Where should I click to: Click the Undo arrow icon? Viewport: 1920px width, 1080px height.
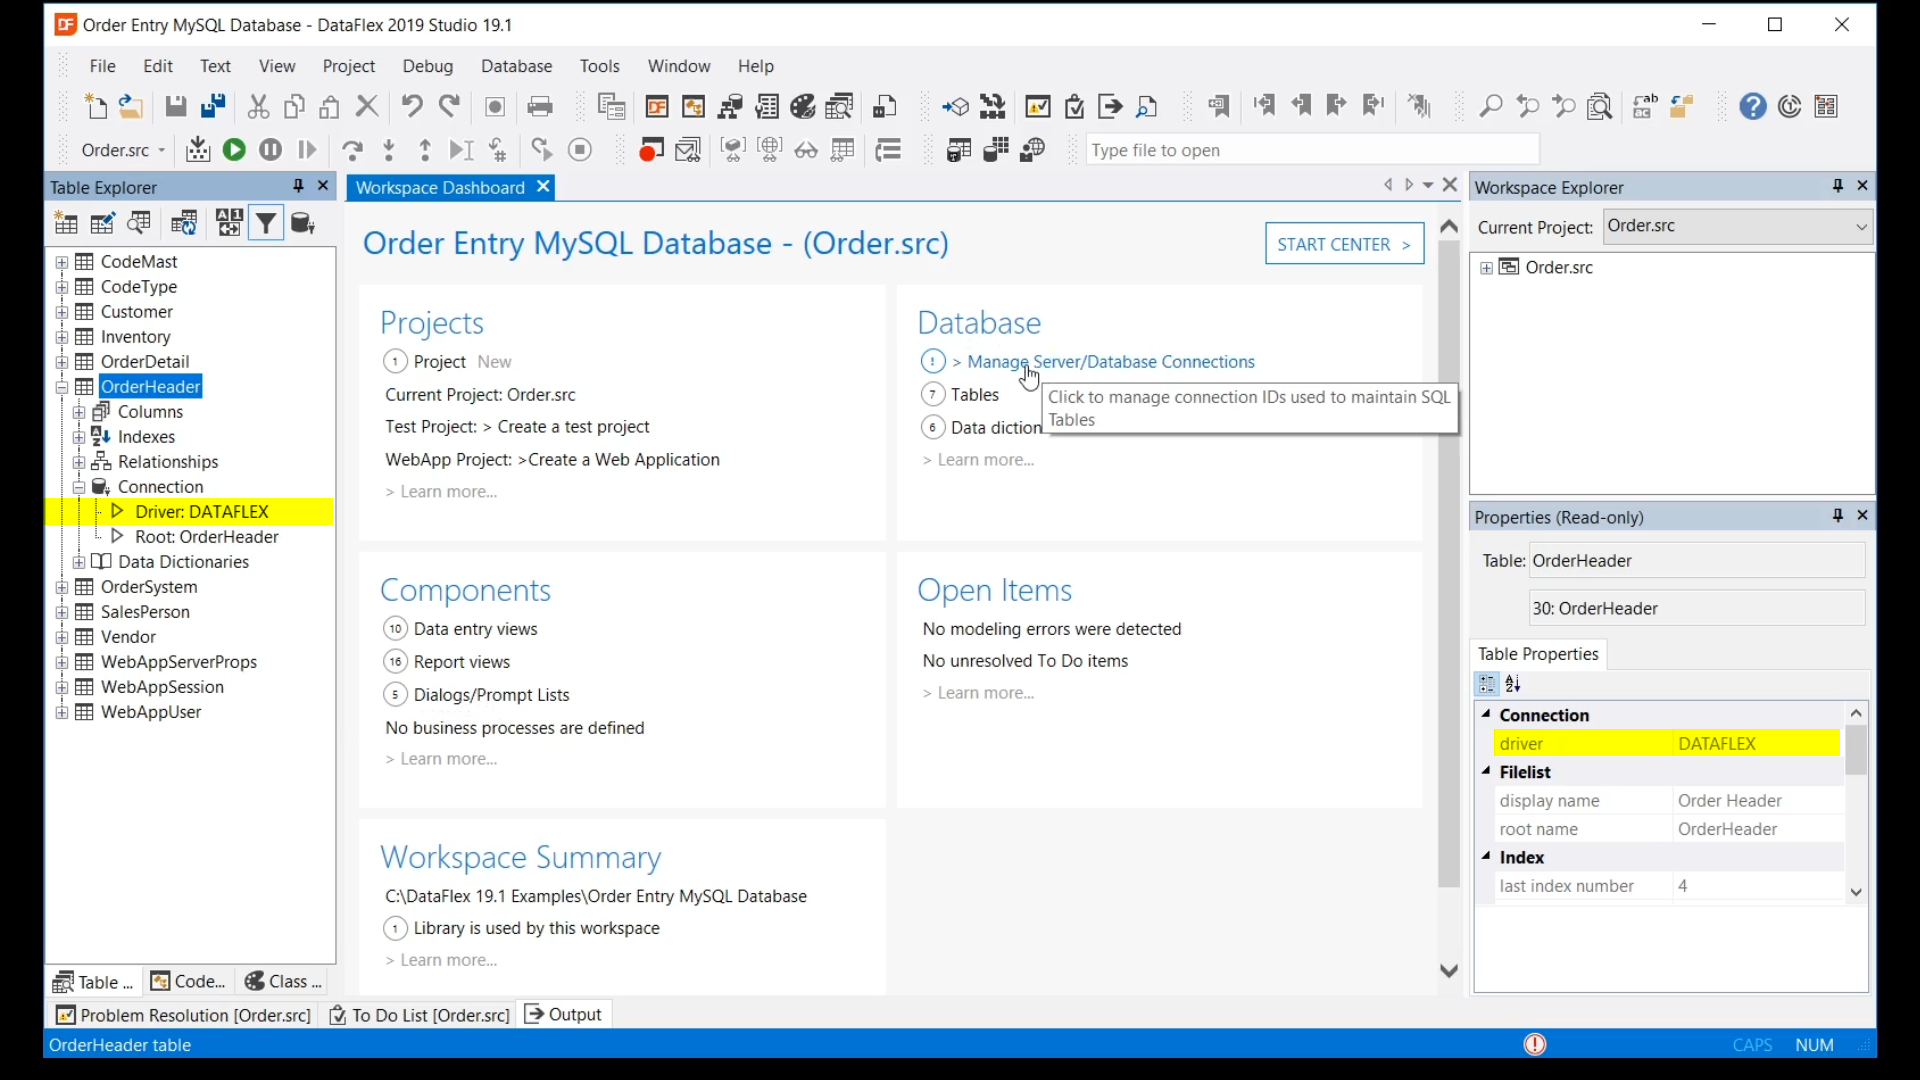411,106
